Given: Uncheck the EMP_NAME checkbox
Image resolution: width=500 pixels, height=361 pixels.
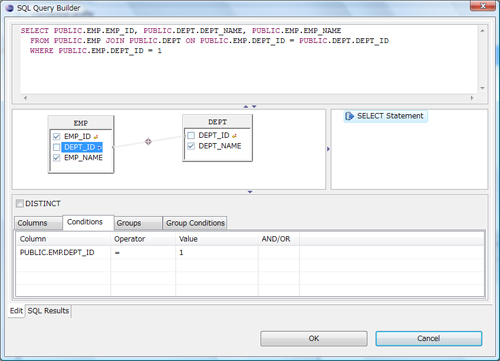Looking at the screenshot, I should click(x=56, y=158).
